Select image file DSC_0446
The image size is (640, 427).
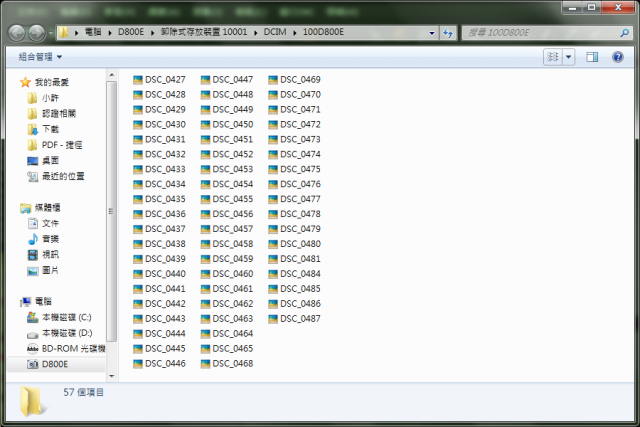coord(160,364)
